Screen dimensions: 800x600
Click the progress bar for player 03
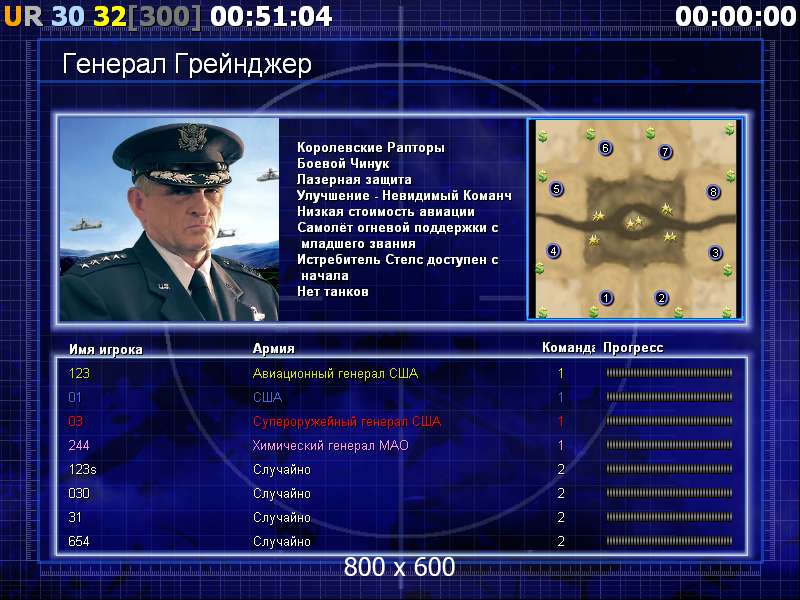click(669, 421)
